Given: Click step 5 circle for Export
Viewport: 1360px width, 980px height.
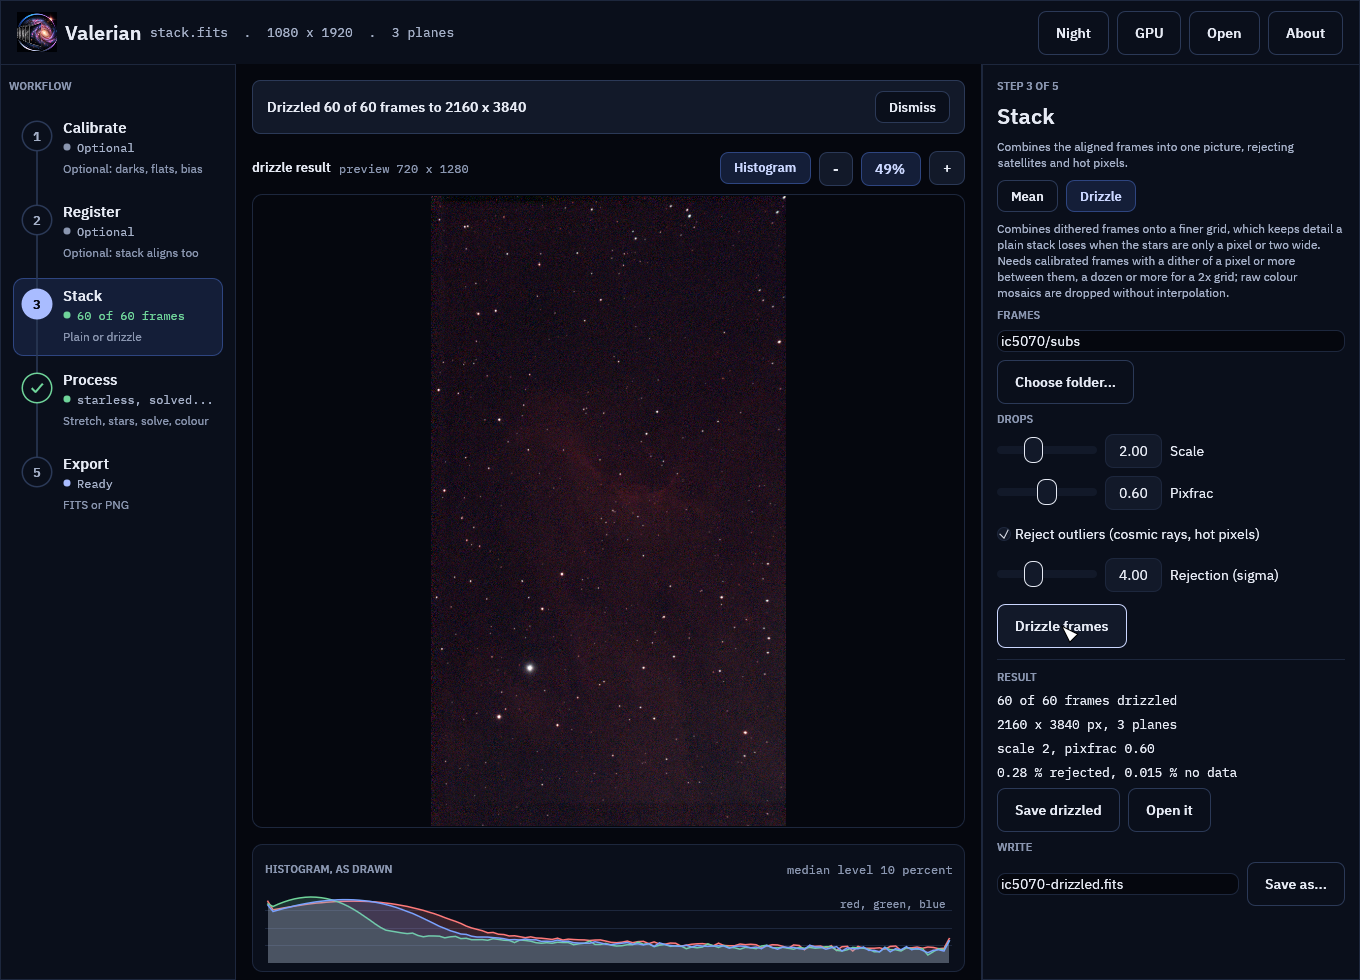Looking at the screenshot, I should point(37,472).
